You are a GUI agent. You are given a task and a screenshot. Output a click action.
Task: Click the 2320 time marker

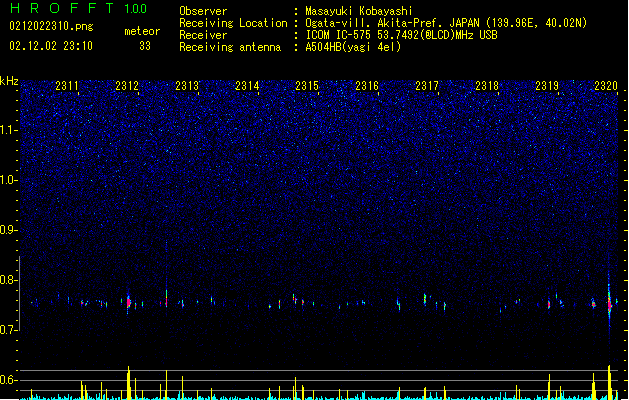[x=606, y=86]
